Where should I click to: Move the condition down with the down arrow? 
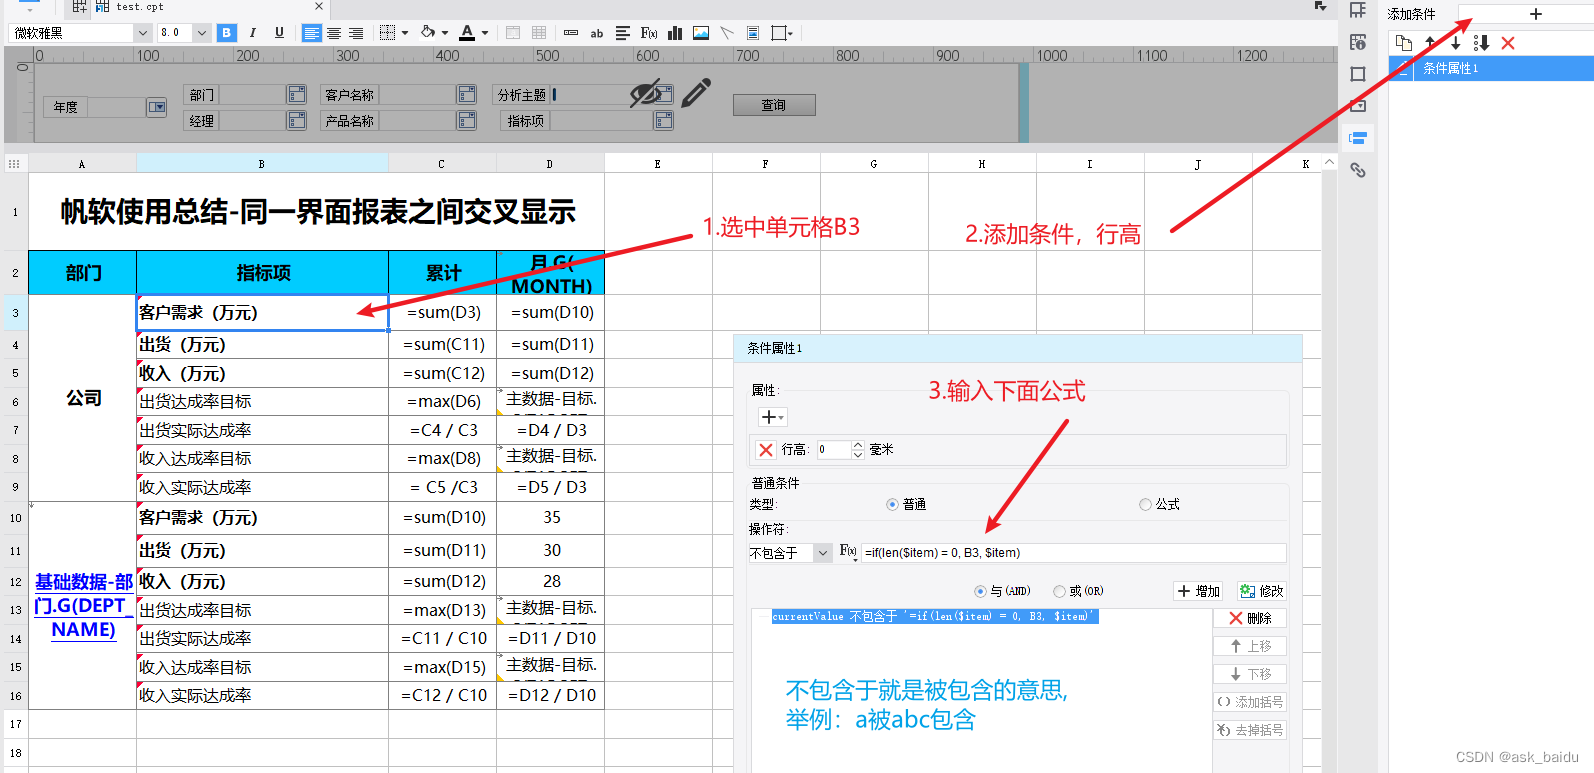[x=1456, y=42]
